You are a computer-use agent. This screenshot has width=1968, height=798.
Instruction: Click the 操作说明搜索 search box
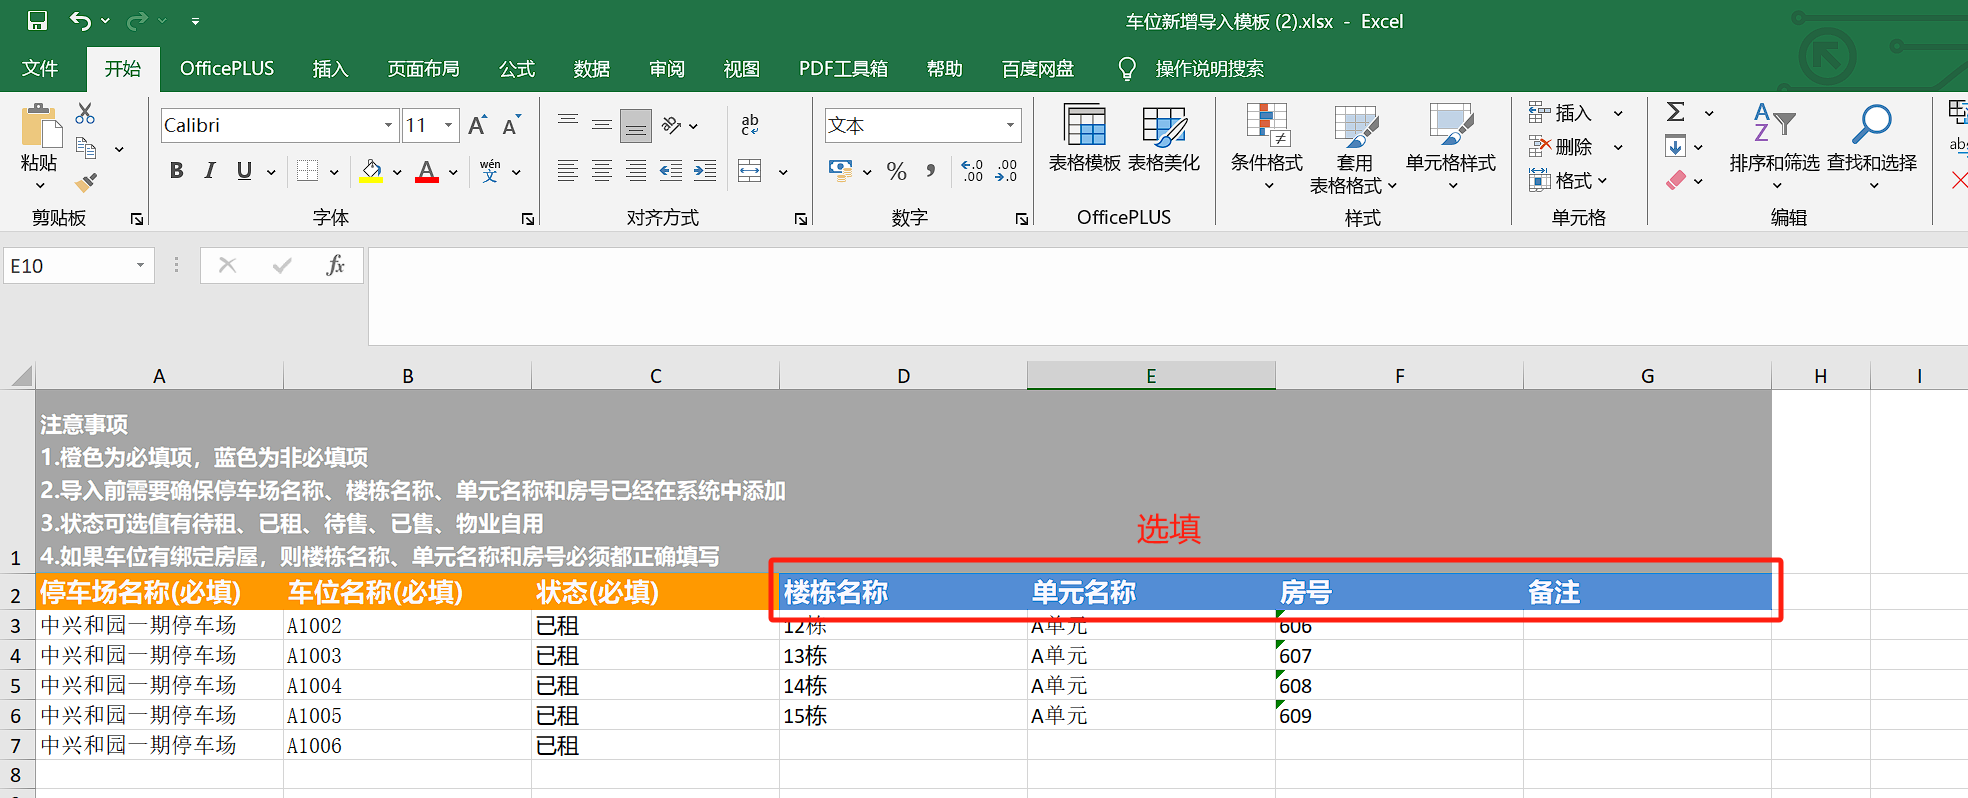click(x=1209, y=69)
